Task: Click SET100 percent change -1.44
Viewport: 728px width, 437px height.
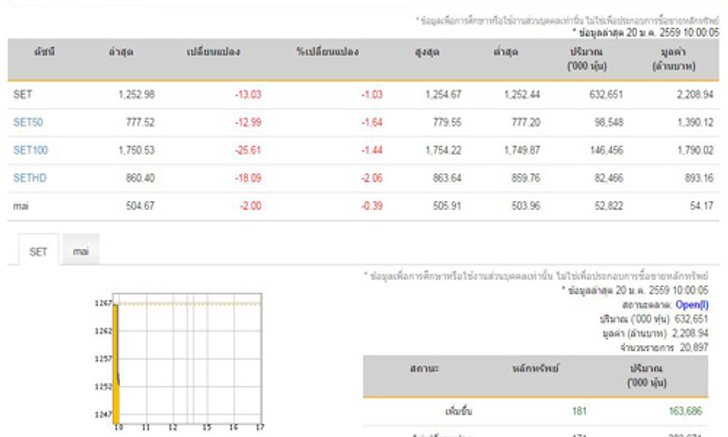Action: click(372, 150)
